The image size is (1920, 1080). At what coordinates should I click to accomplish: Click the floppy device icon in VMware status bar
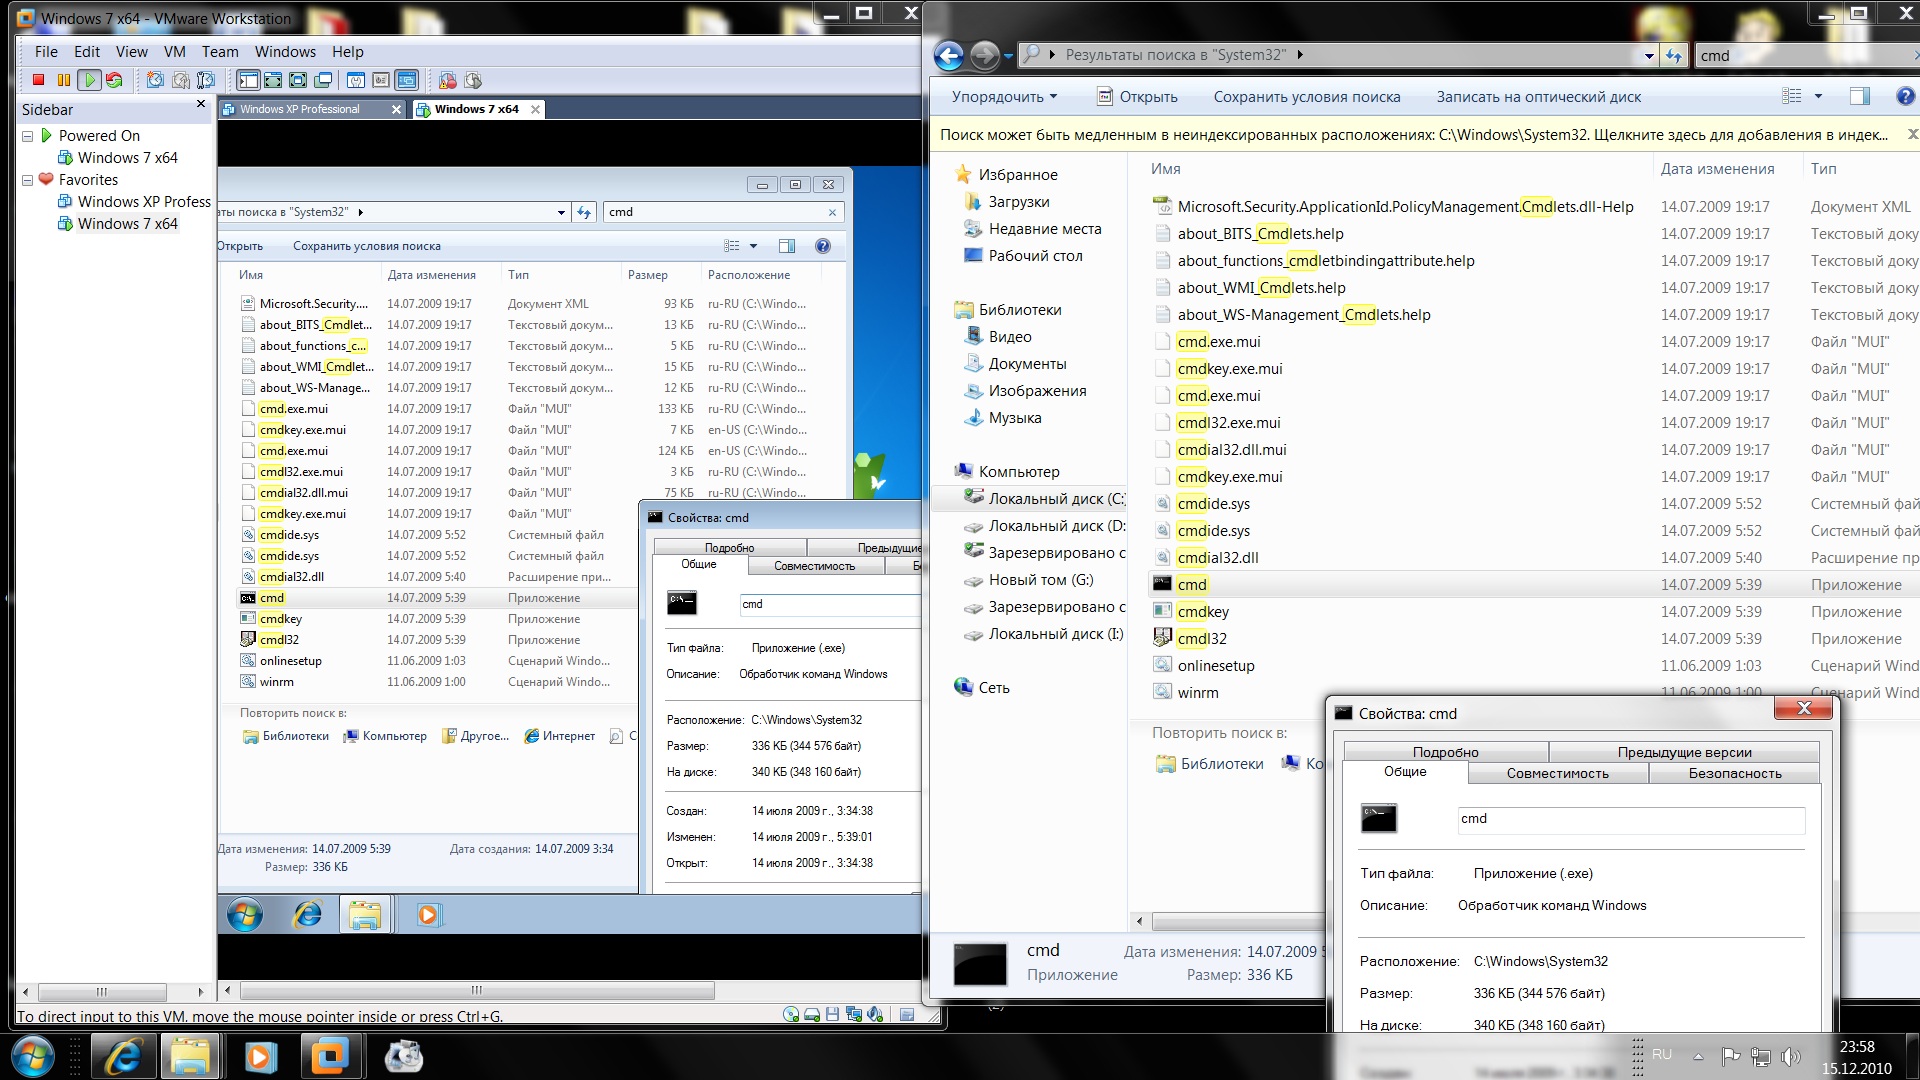pyautogui.click(x=832, y=1015)
